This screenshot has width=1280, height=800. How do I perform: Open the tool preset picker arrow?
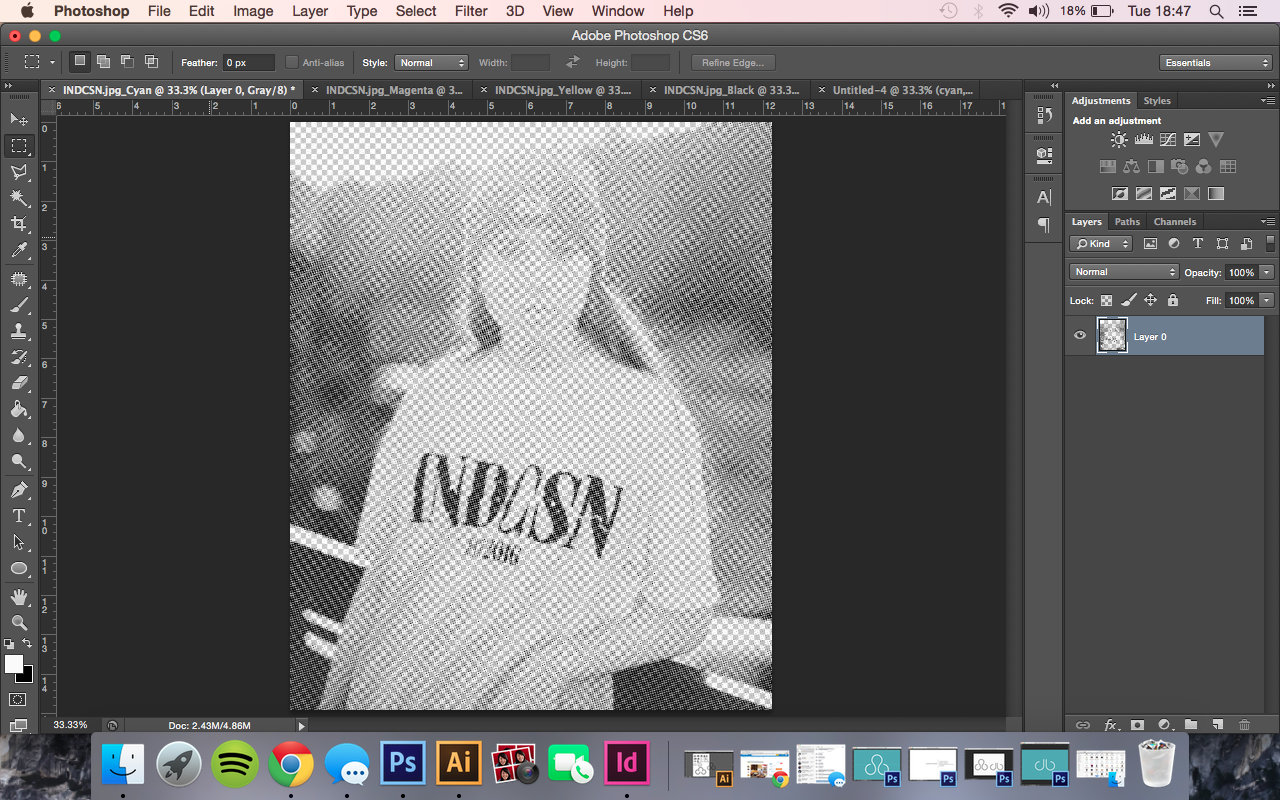52,62
